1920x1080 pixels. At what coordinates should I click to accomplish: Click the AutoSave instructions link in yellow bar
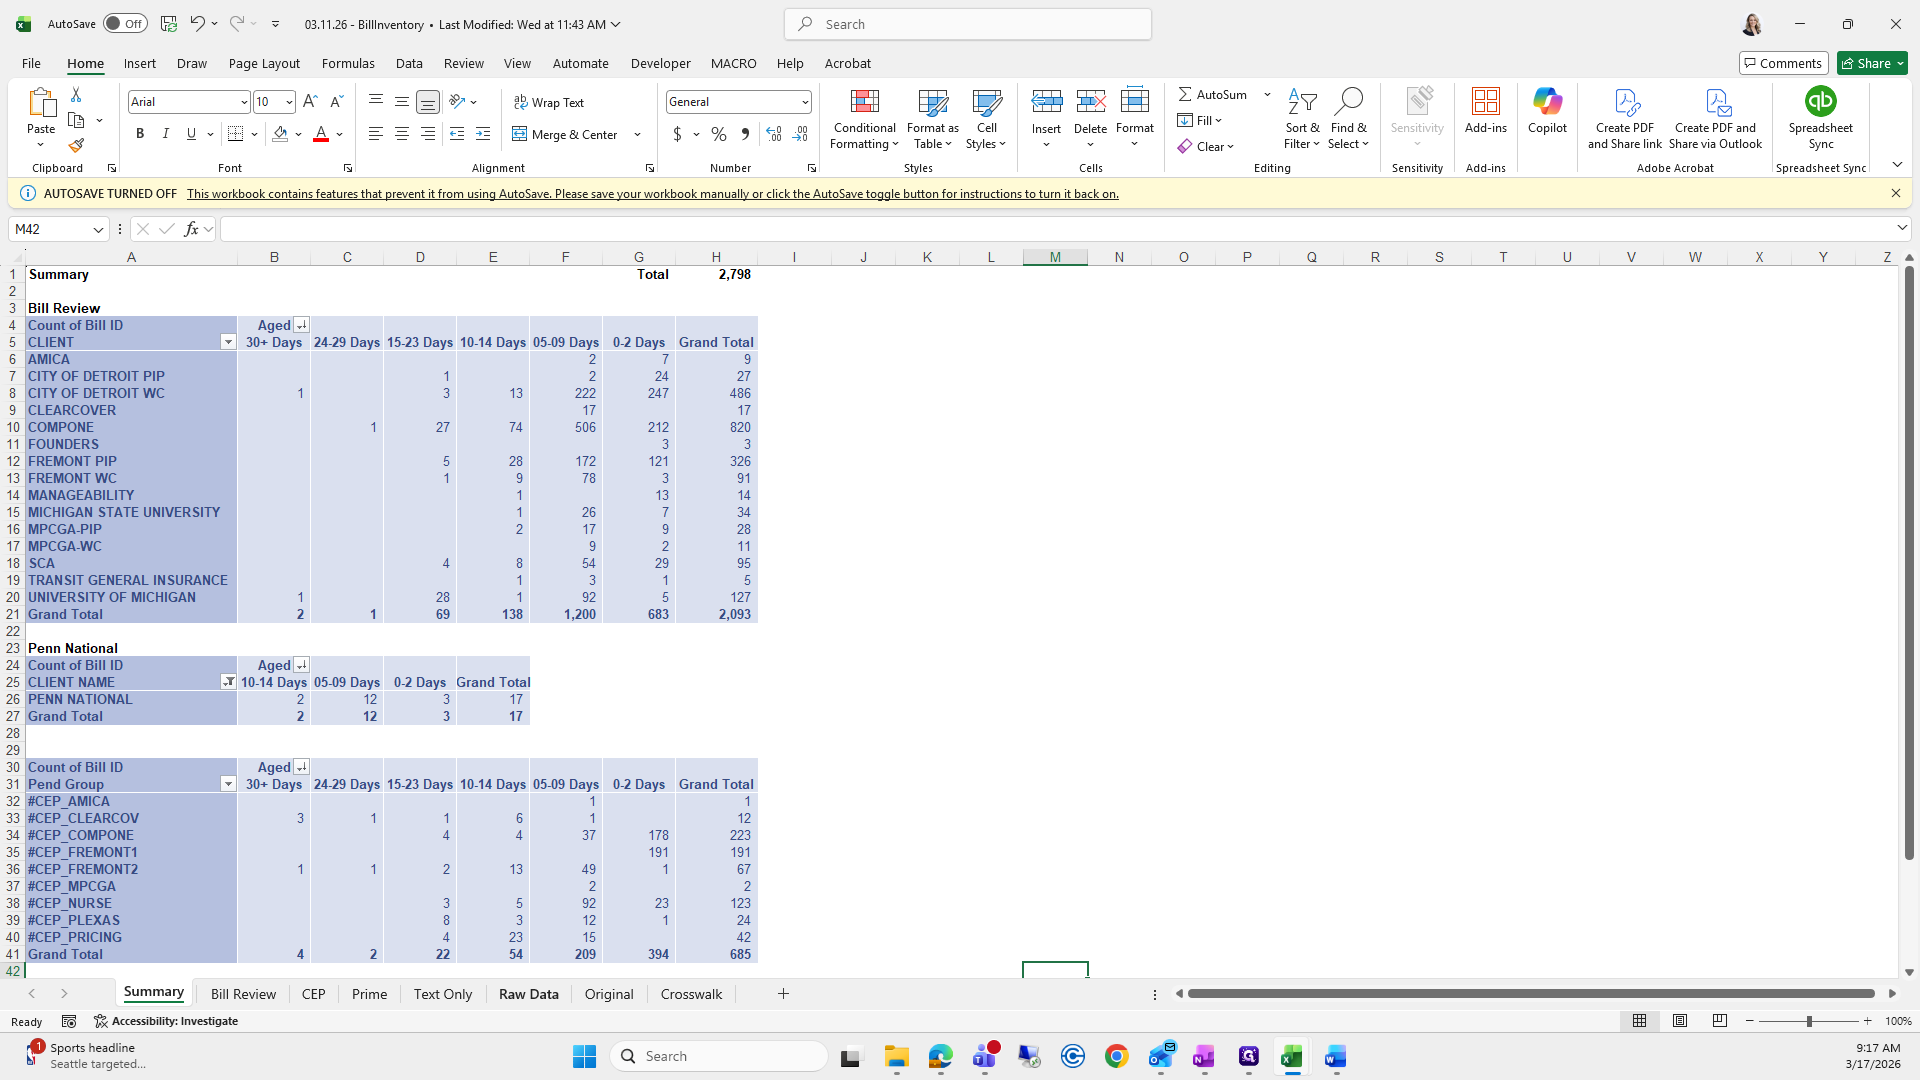point(652,194)
